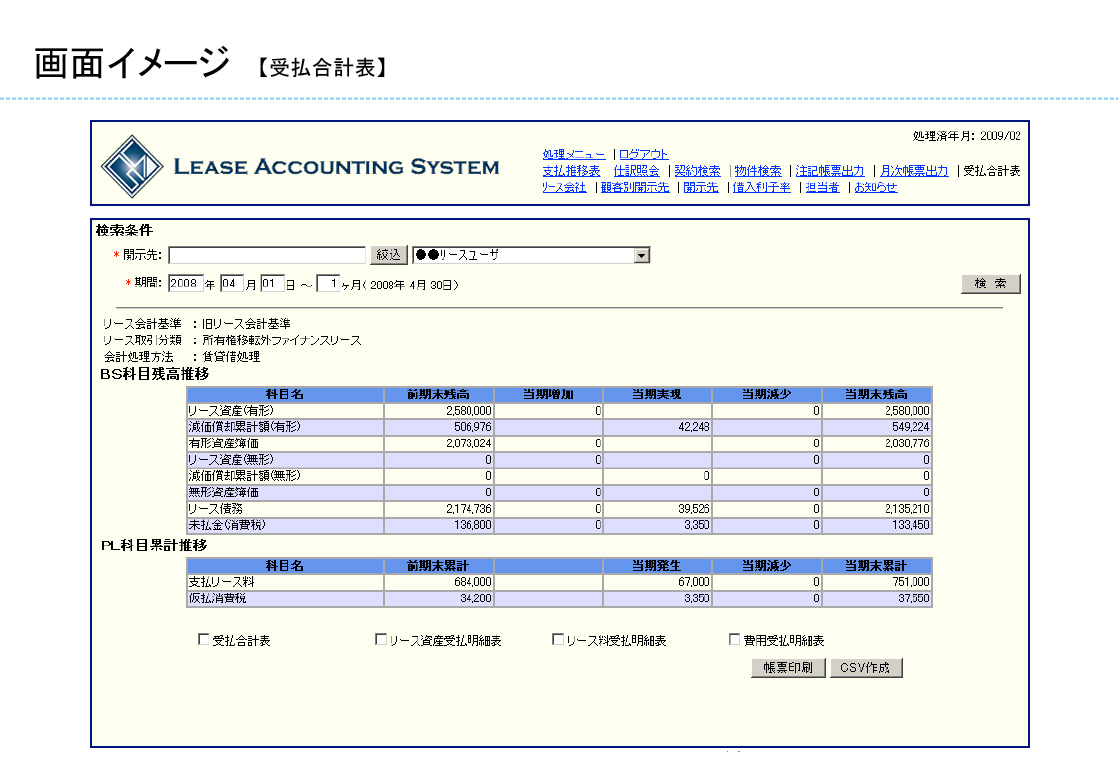Click the 検索 search button

[991, 283]
